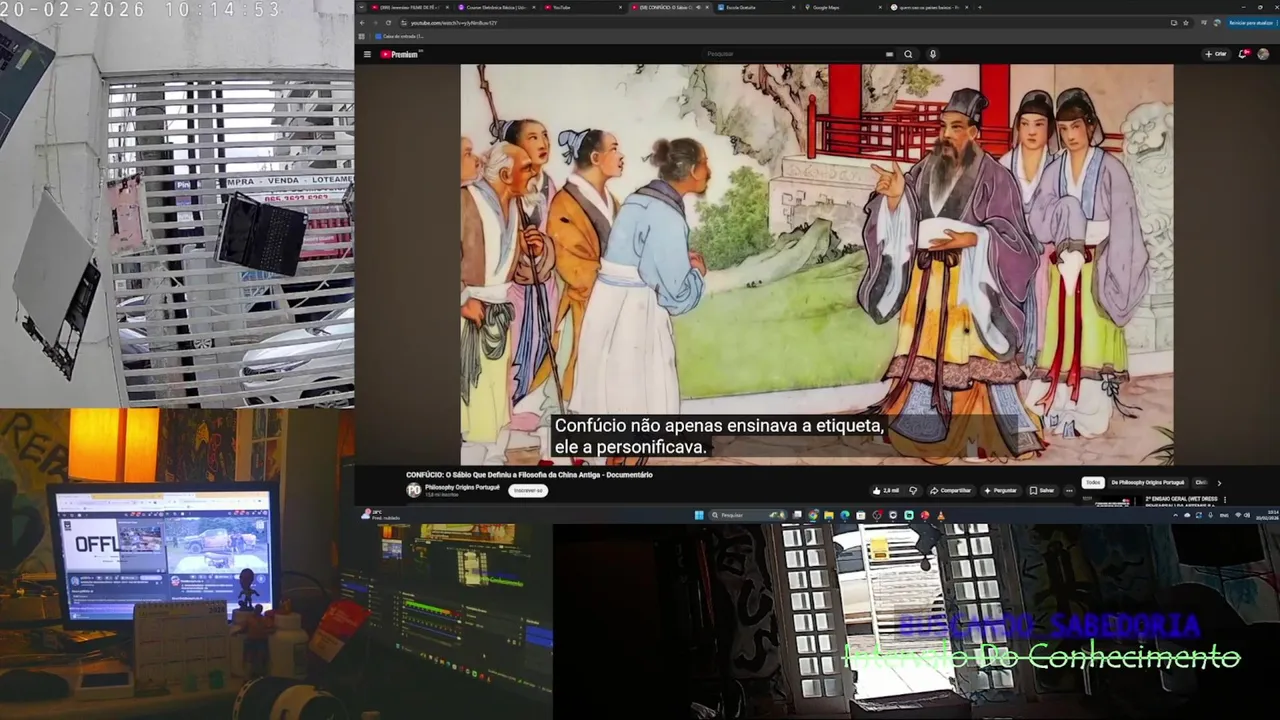Click the Criar create button
Viewport: 1280px width, 720px height.
pyautogui.click(x=1215, y=54)
